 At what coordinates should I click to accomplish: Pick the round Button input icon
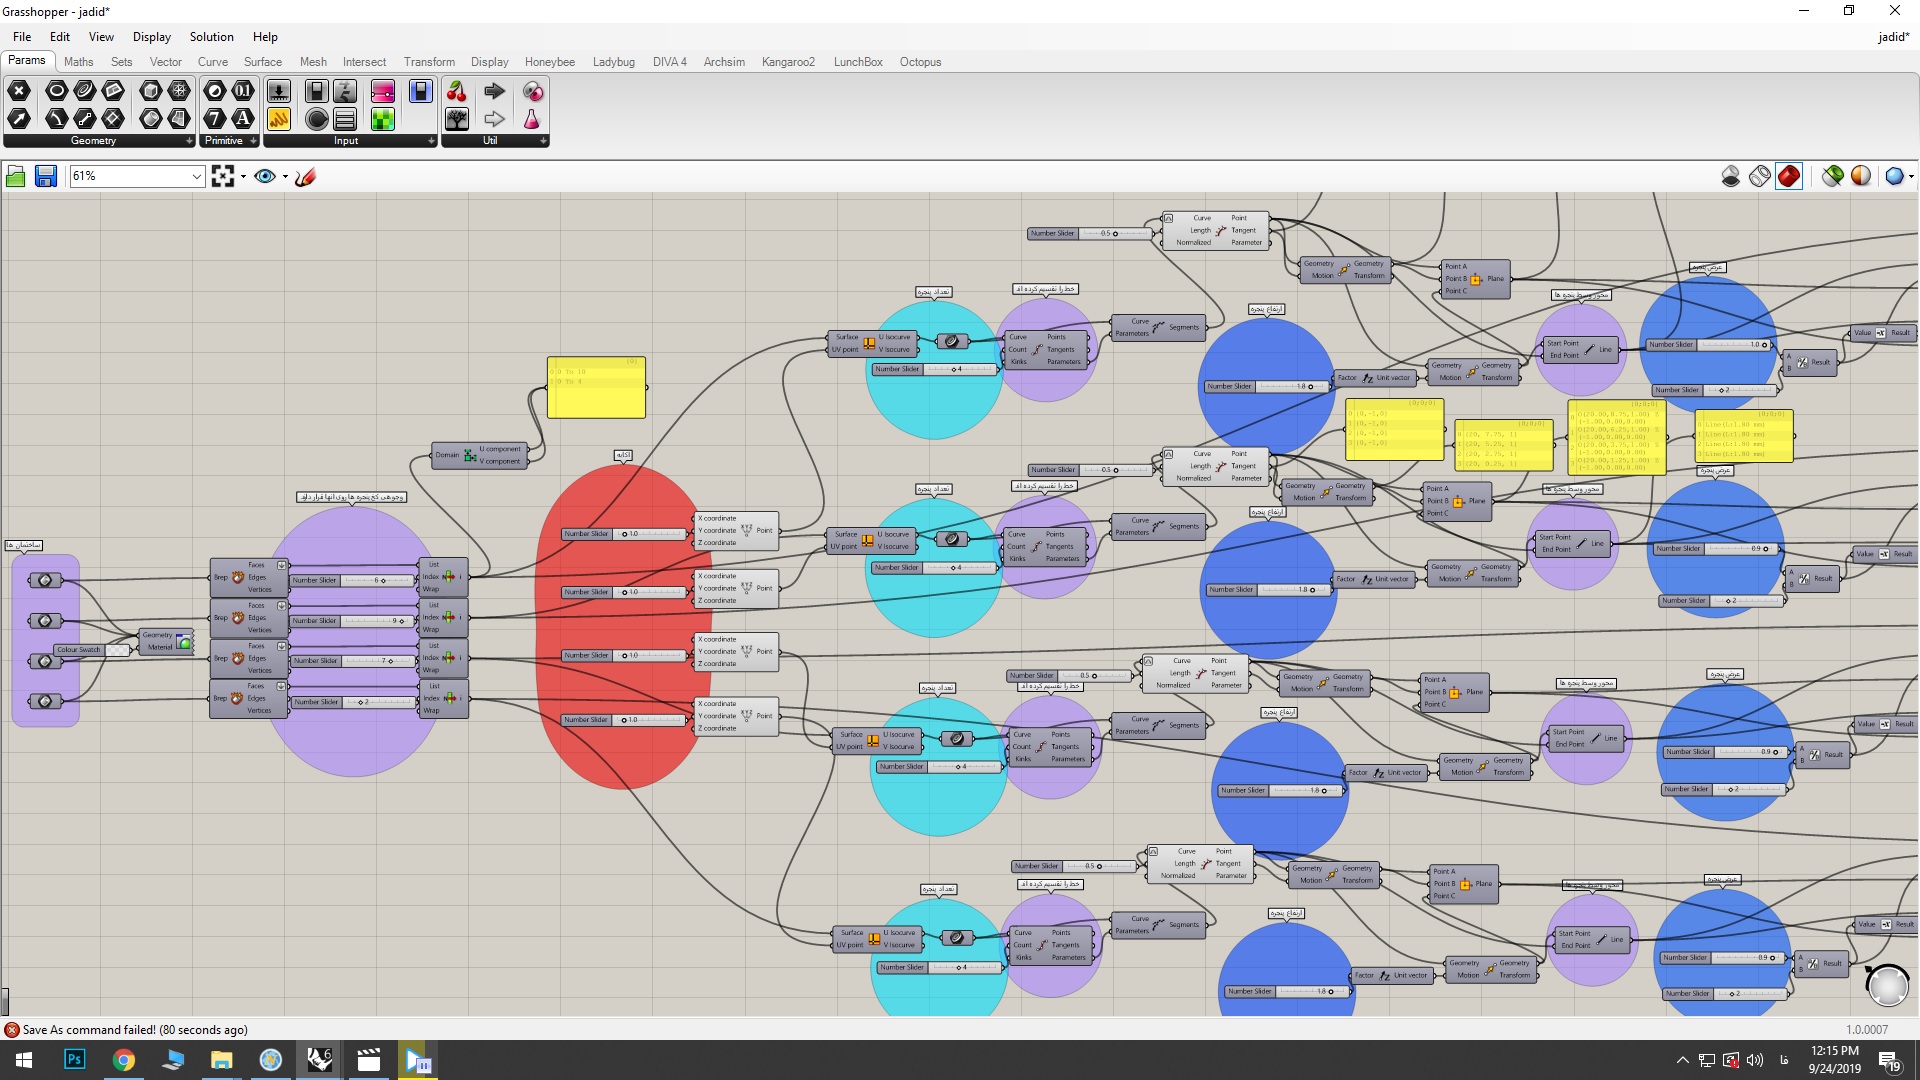click(317, 119)
